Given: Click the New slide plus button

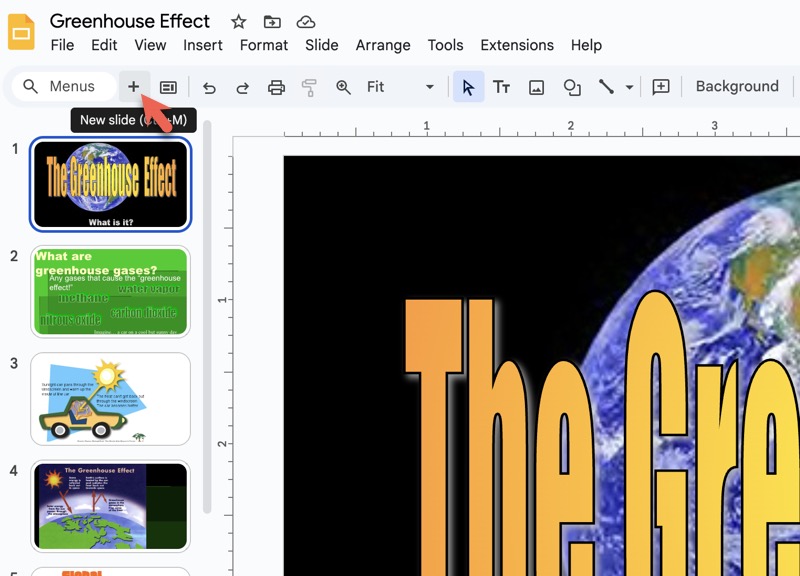Looking at the screenshot, I should pyautogui.click(x=134, y=87).
